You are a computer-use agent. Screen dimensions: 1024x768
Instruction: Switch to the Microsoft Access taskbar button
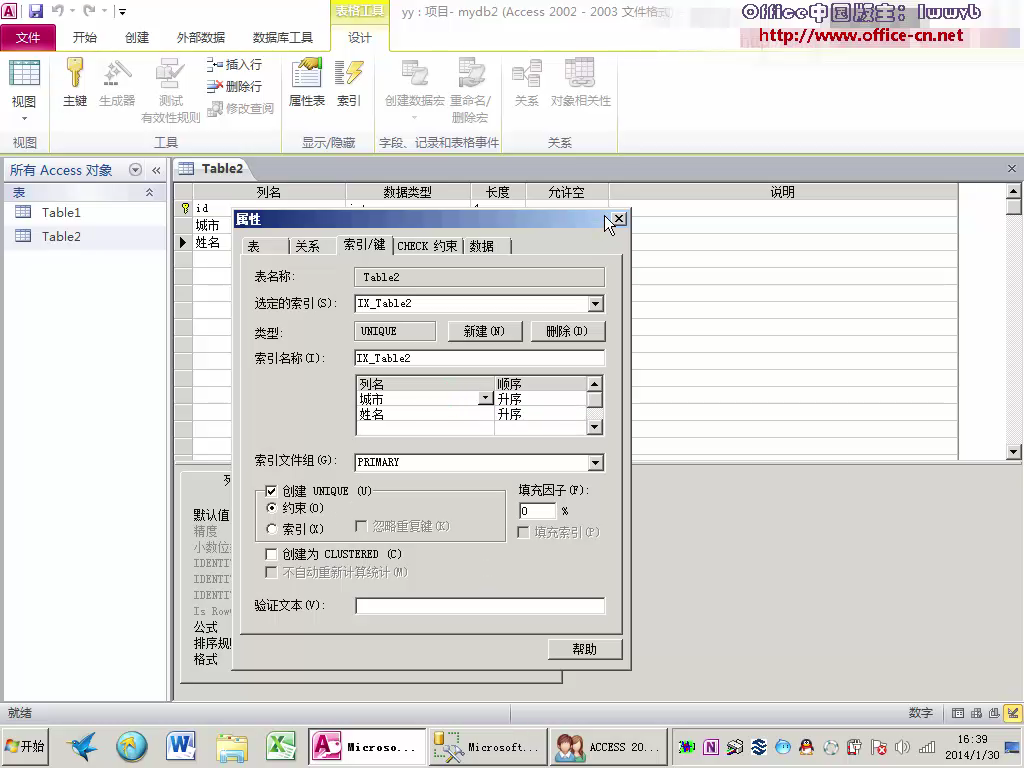(x=366, y=746)
